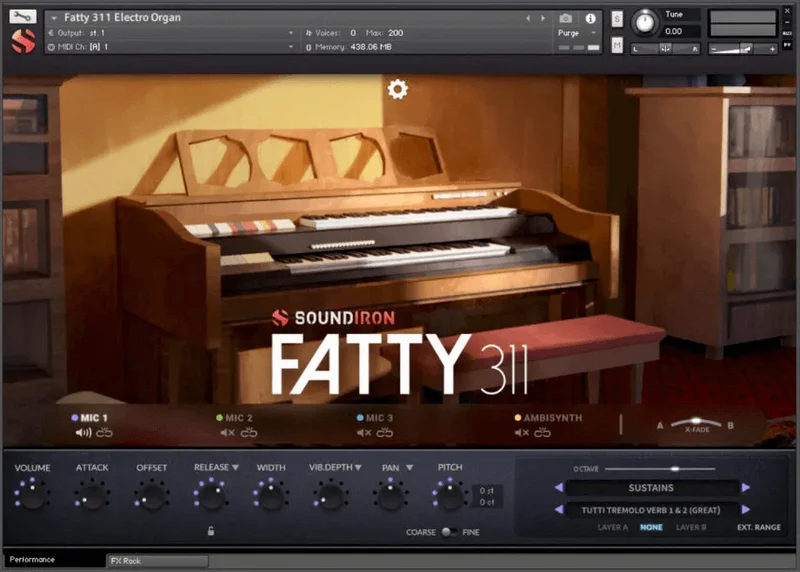Unmute the MIC 3 speaker icon
The height and width of the screenshot is (572, 800).
(364, 433)
